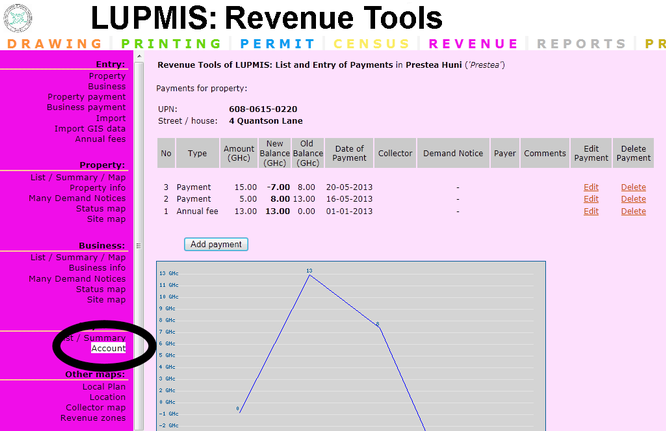
Task: Select the highlighted Account link
Action: (108, 348)
